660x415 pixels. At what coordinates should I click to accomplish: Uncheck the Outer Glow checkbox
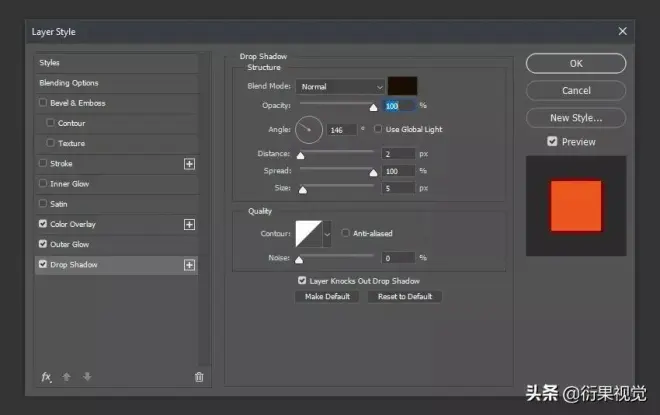click(x=43, y=244)
